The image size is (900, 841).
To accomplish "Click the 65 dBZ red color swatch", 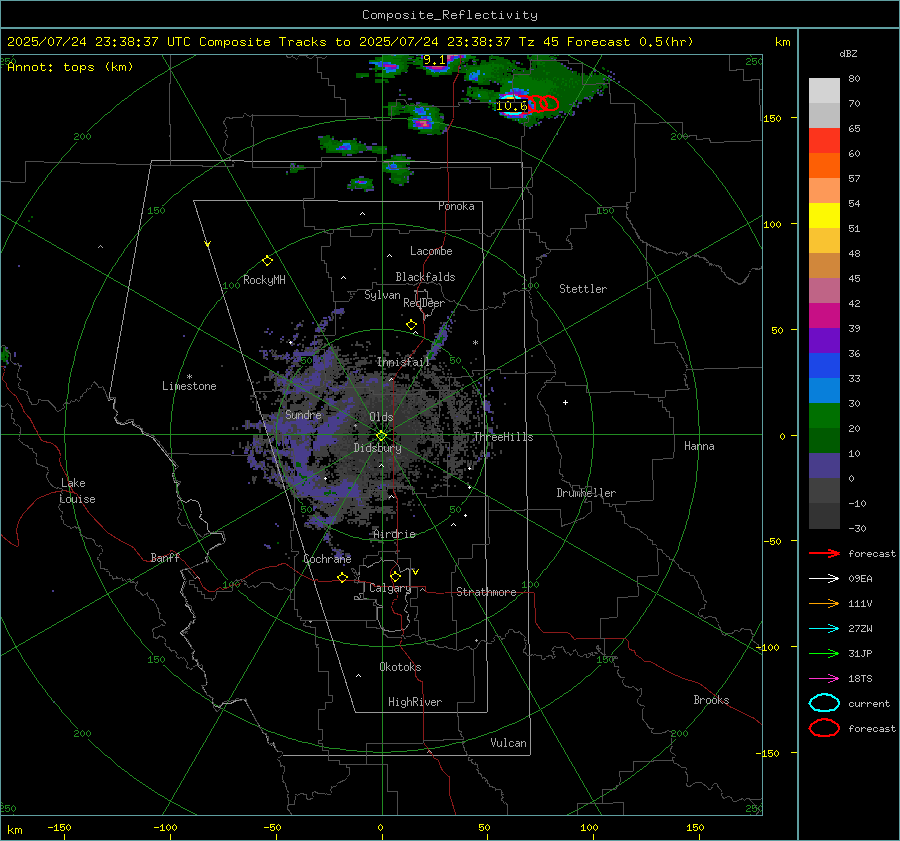I will click(824, 140).
